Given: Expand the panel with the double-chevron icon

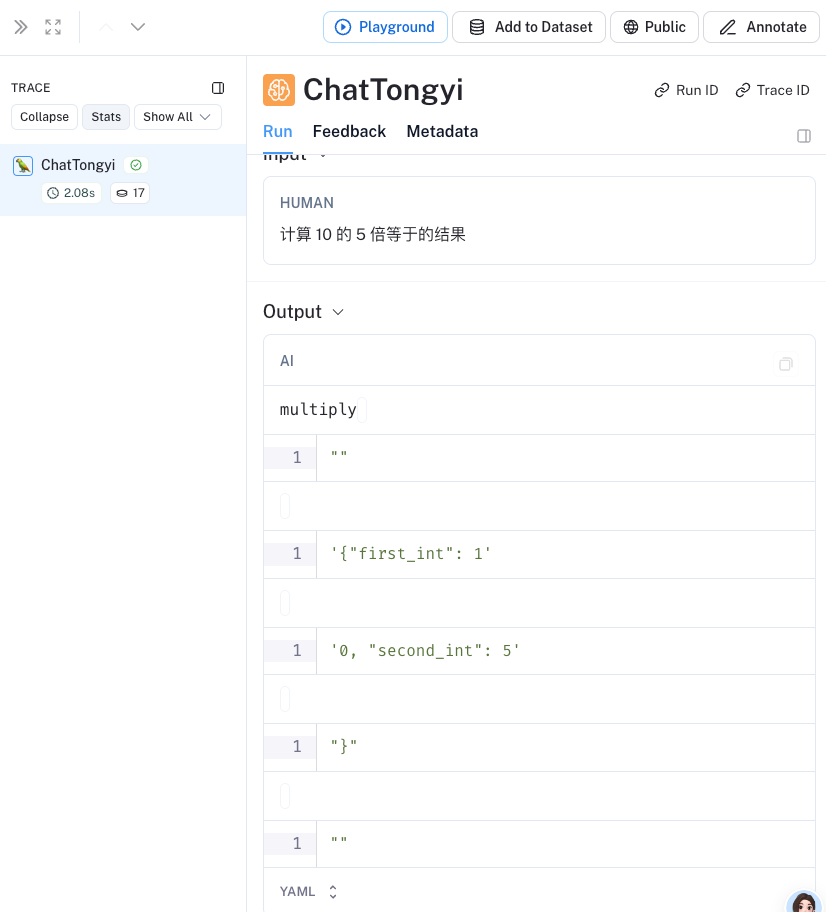Looking at the screenshot, I should tap(21, 27).
